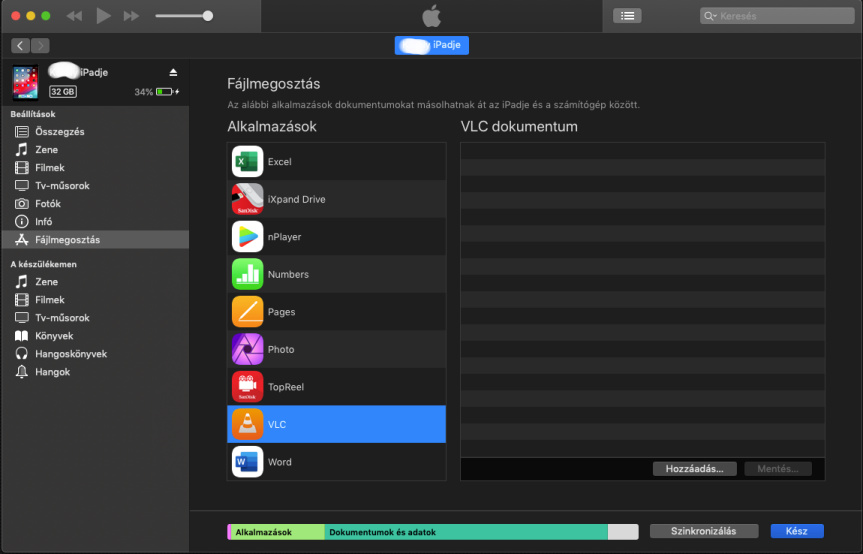This screenshot has height=554, width=863.
Task: Select the Affinity Photo app icon
Action: 247,349
